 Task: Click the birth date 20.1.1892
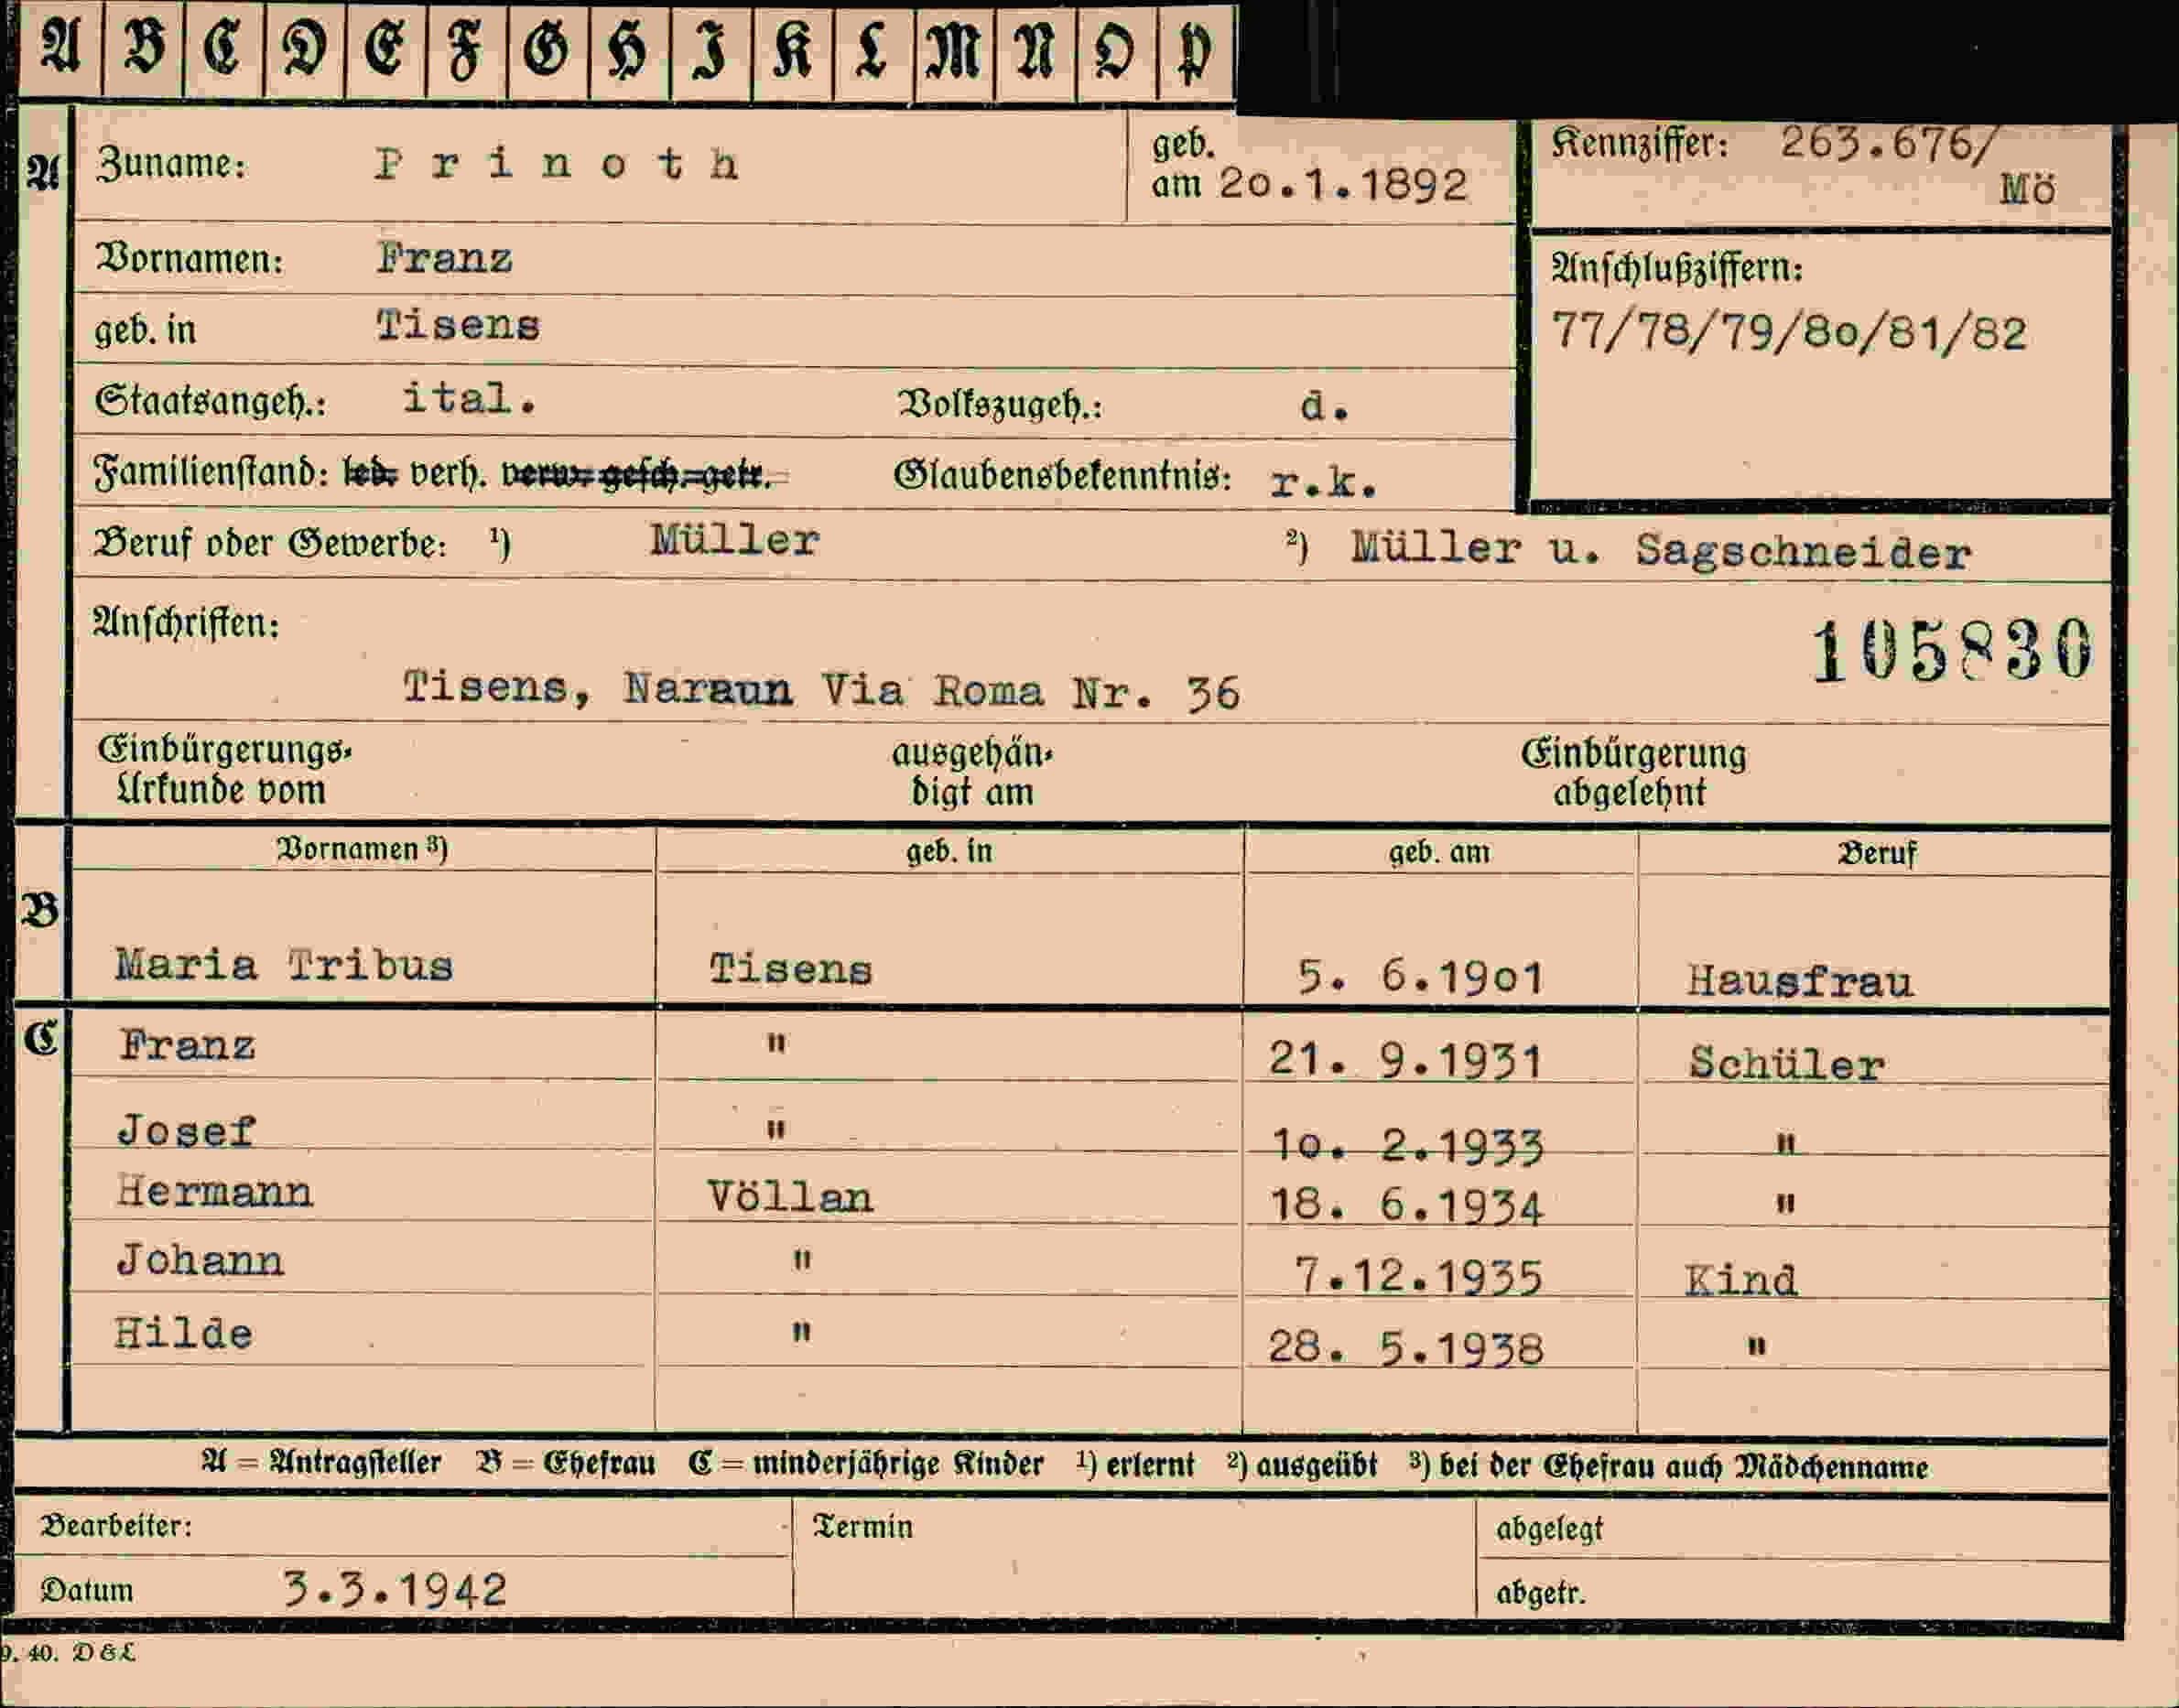(x=1343, y=185)
